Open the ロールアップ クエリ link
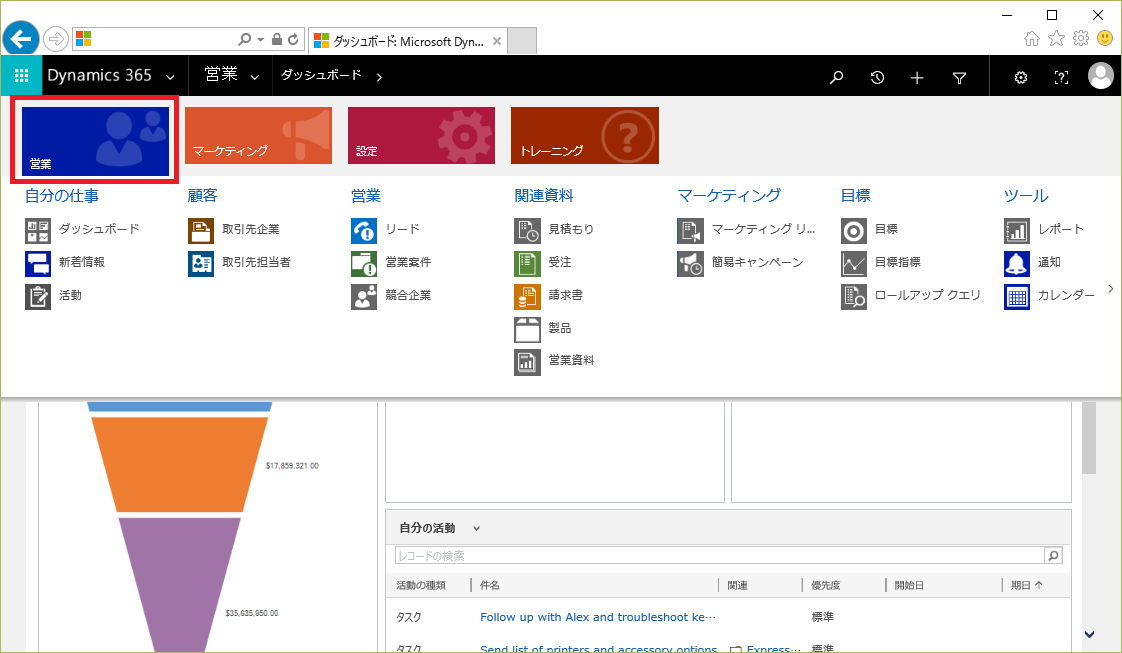This screenshot has width=1122, height=653. pyautogui.click(x=927, y=295)
